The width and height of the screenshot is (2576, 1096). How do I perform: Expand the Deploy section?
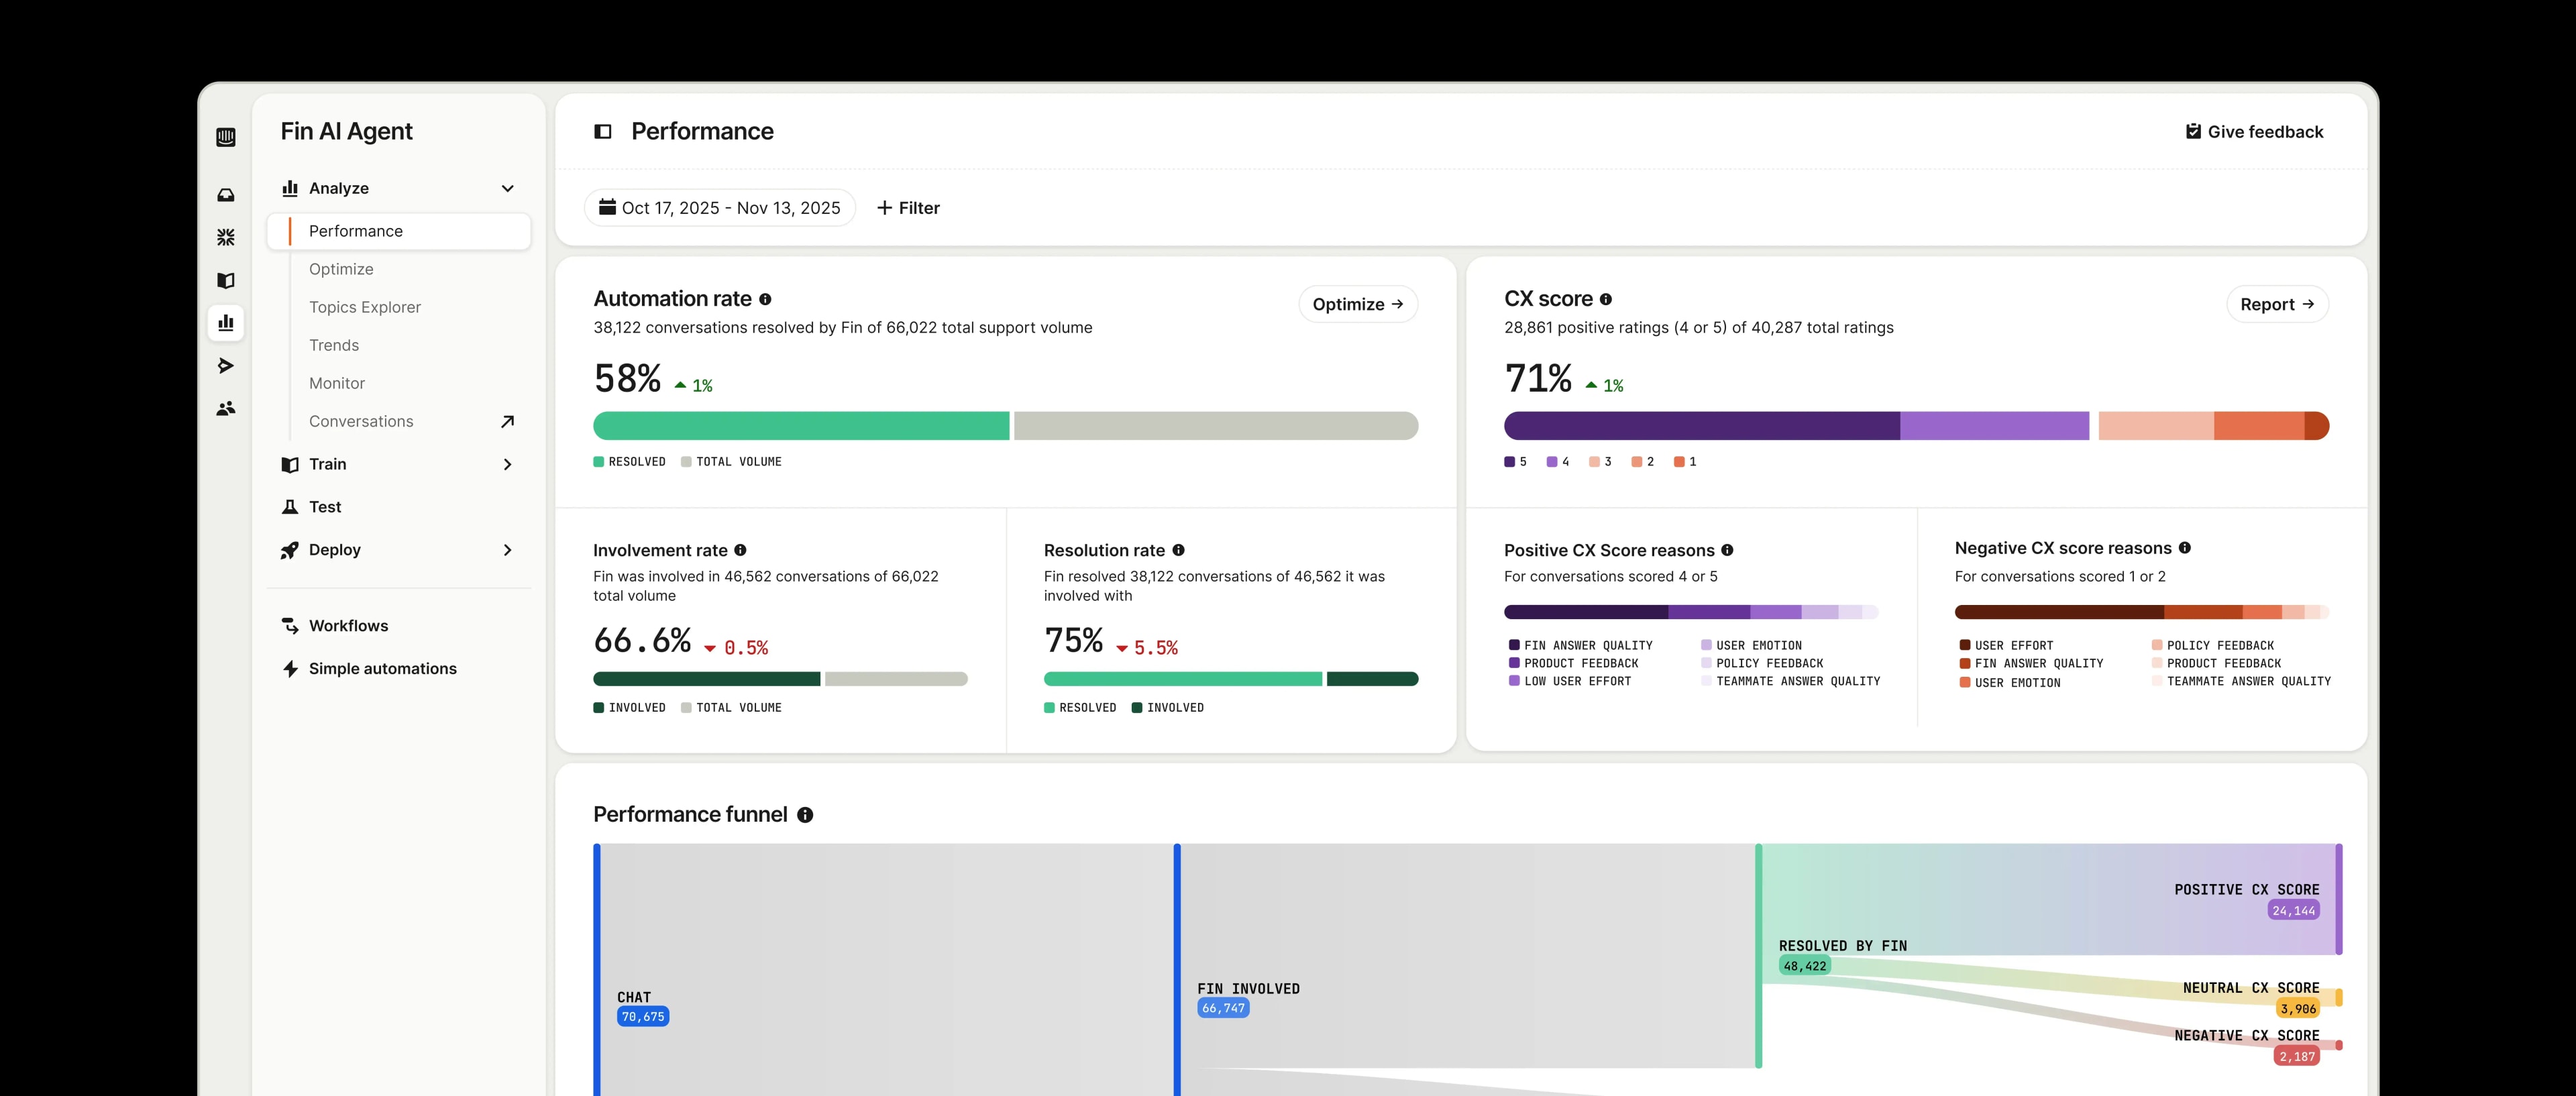coord(508,550)
